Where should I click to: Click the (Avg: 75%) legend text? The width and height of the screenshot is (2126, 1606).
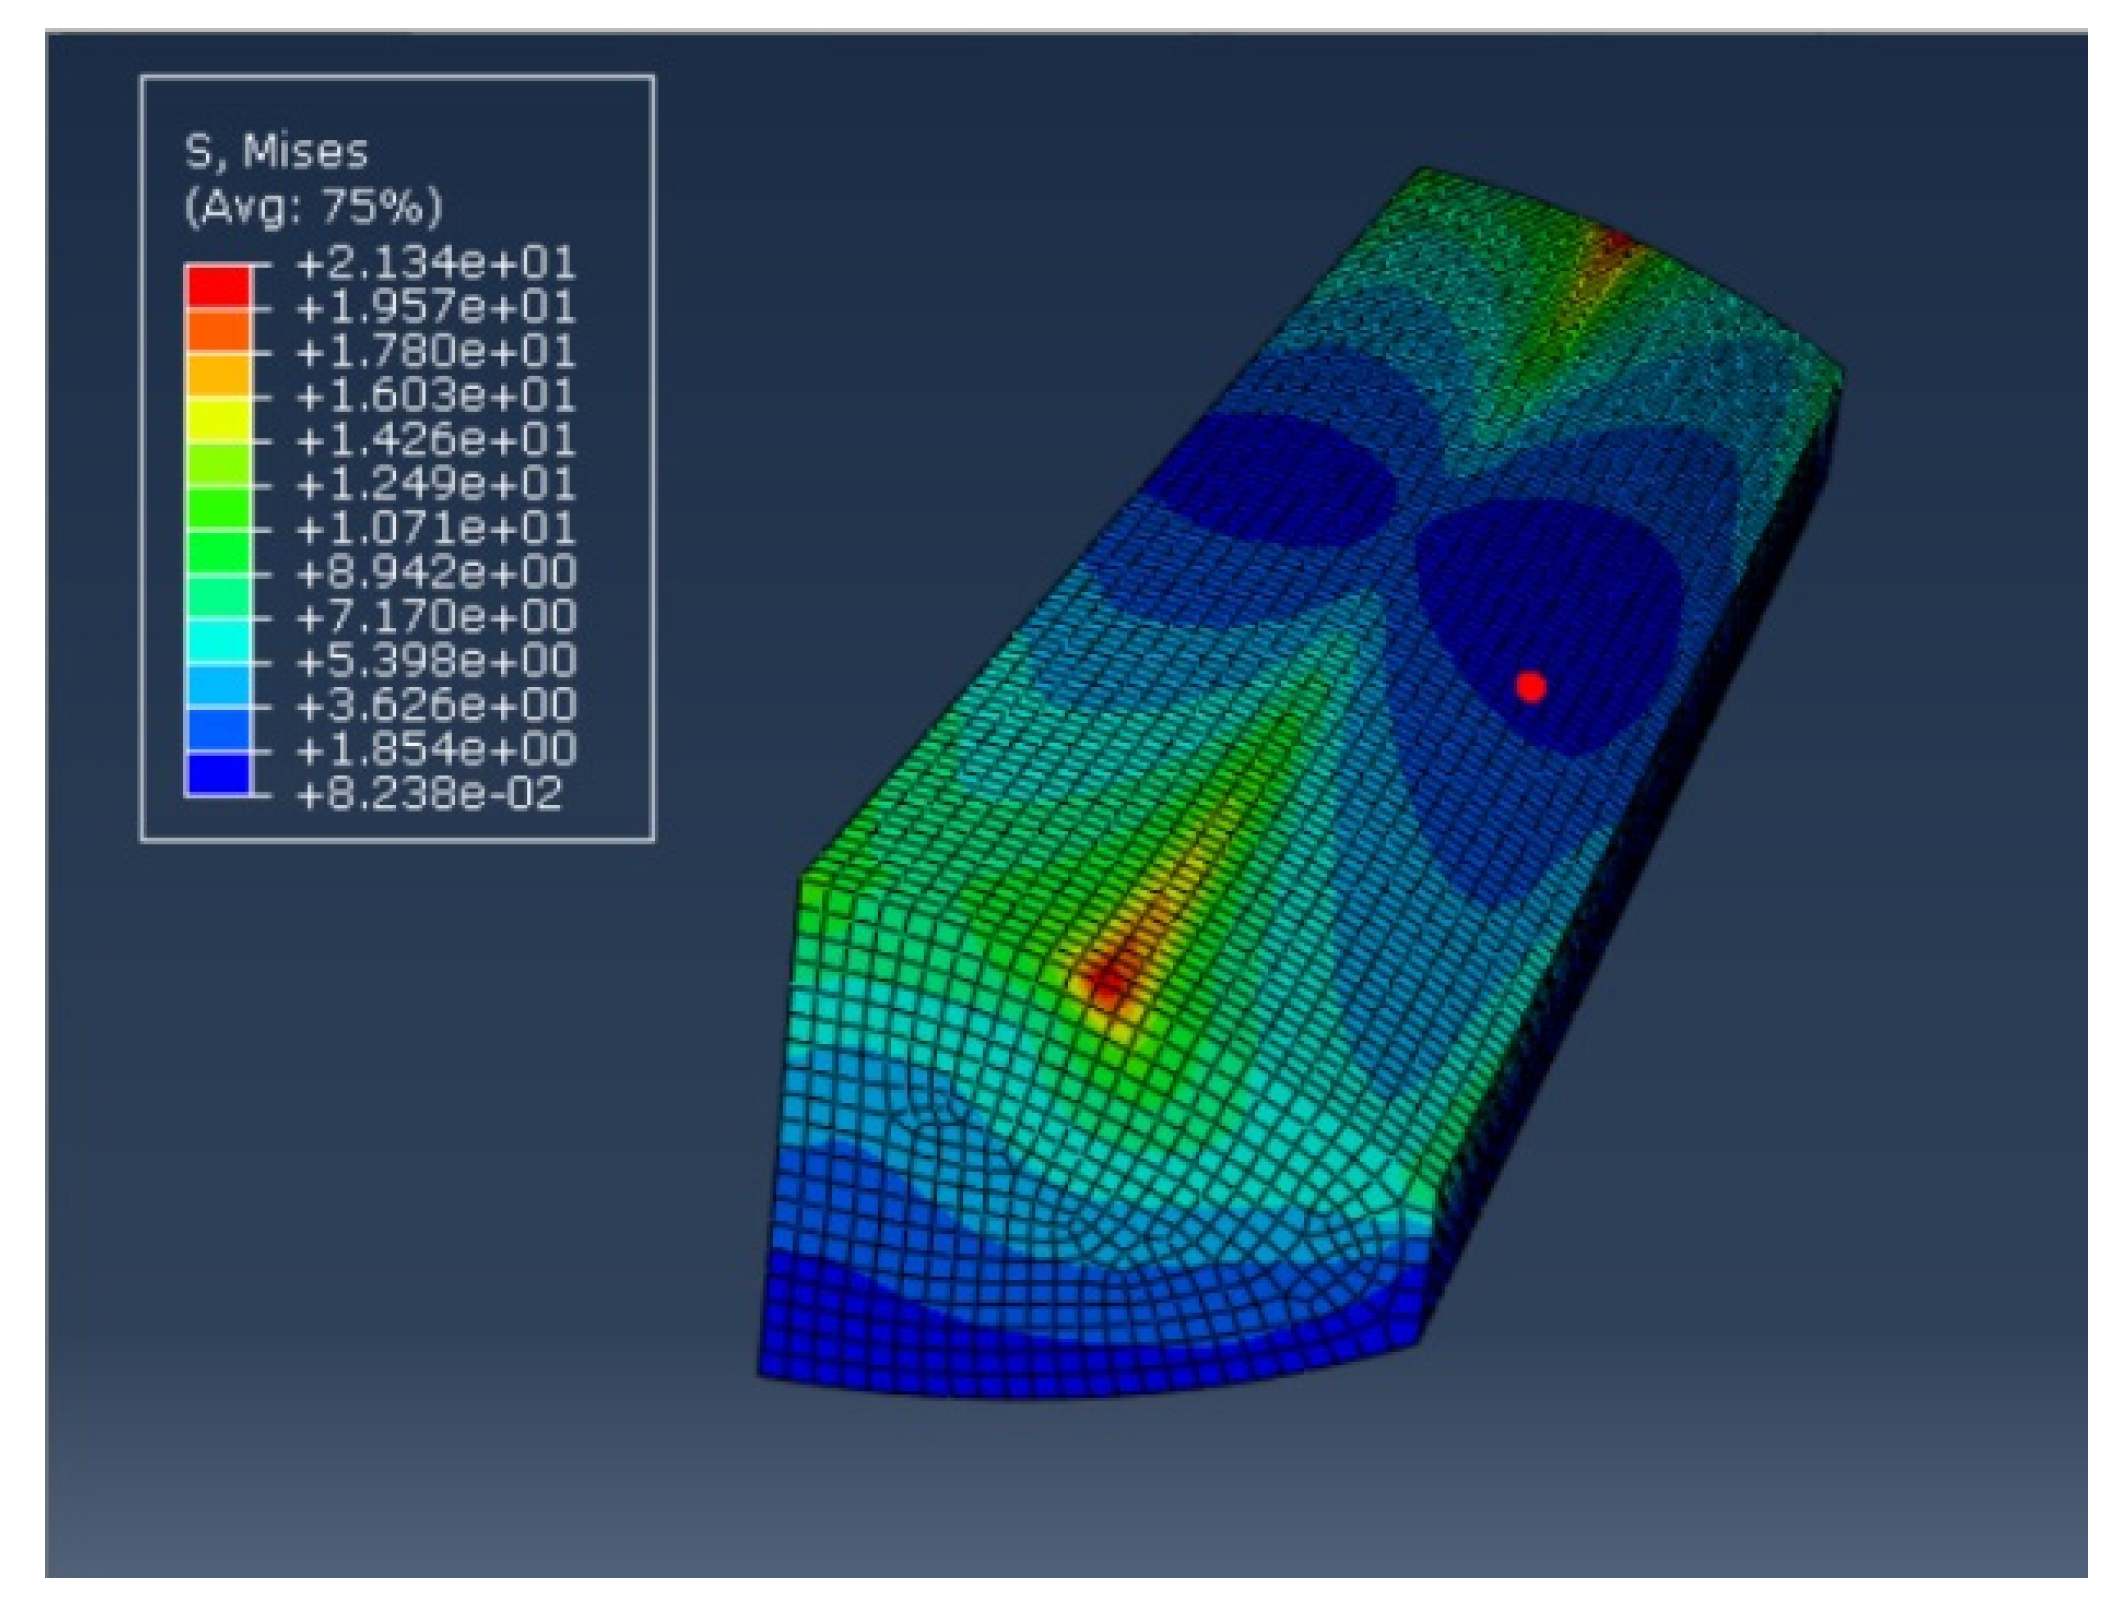click(313, 207)
